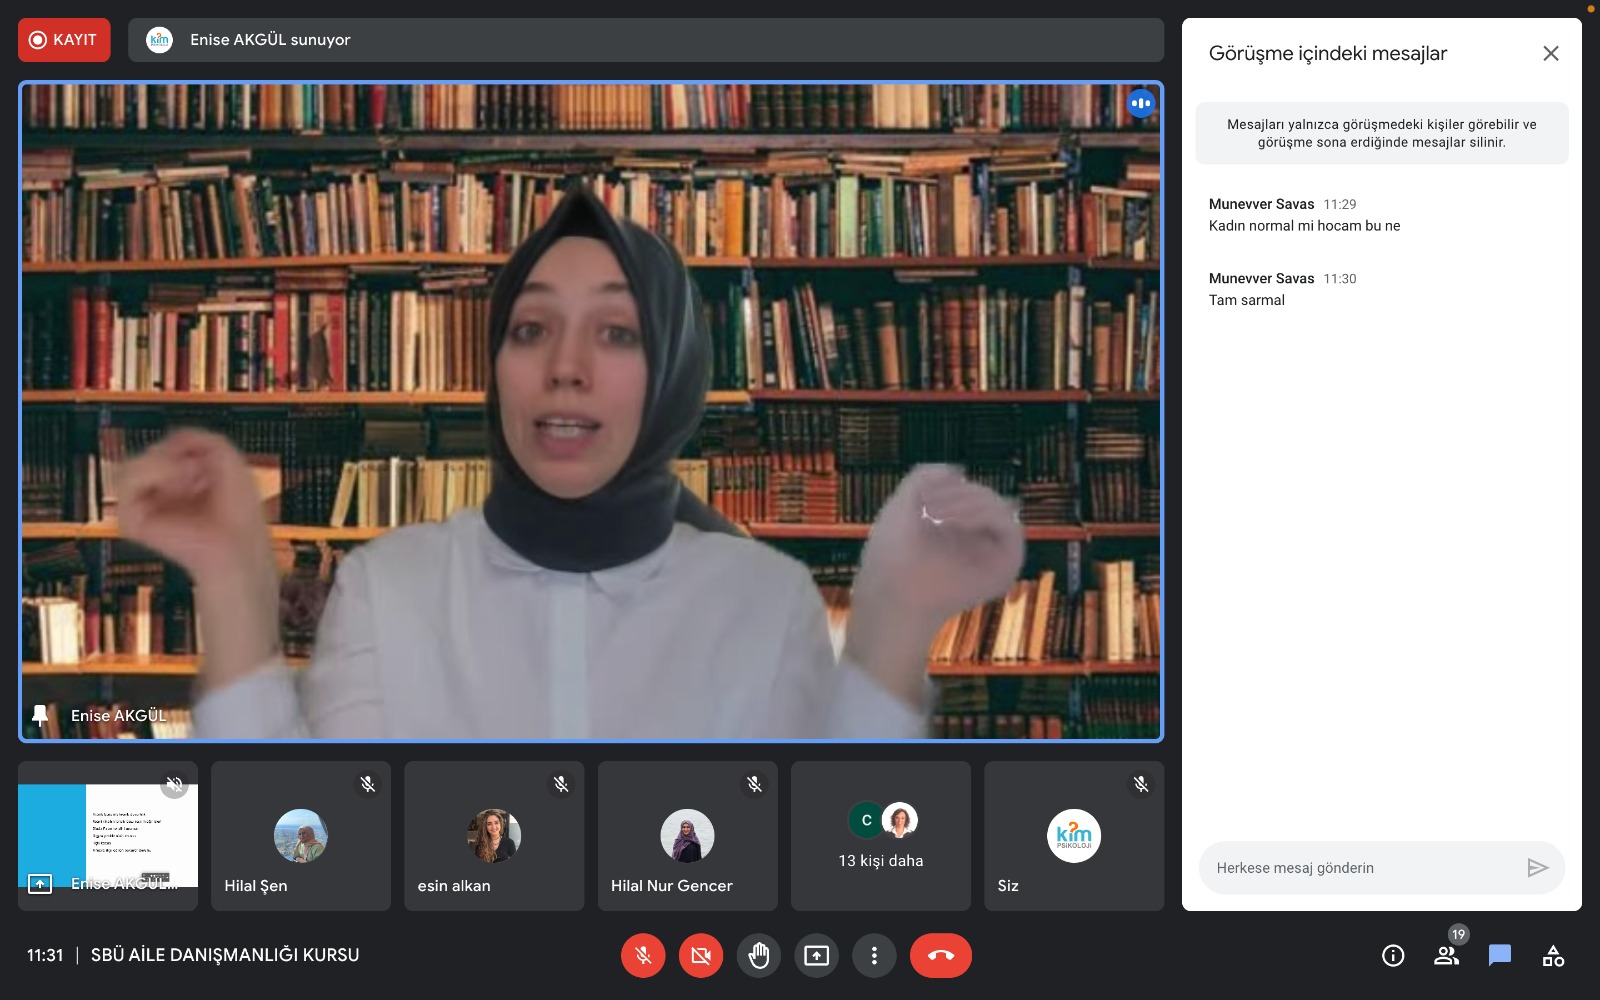
Task: Open the meeting details info icon
Action: coord(1393,956)
